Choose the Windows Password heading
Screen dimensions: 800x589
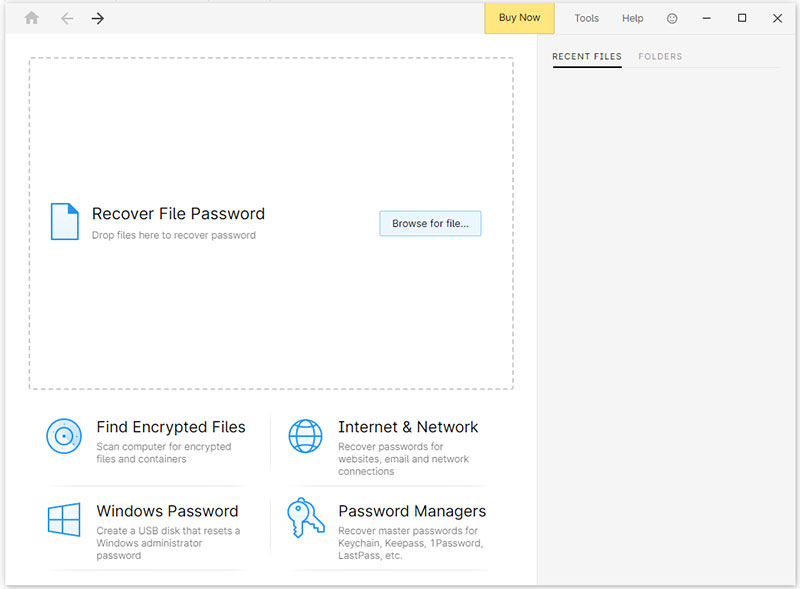pos(167,511)
